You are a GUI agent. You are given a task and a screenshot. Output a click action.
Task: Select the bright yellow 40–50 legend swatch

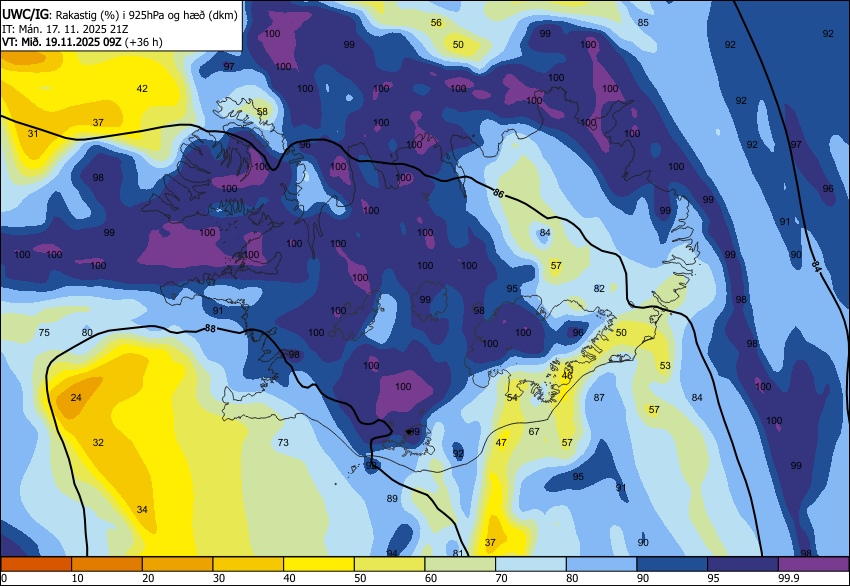click(319, 564)
